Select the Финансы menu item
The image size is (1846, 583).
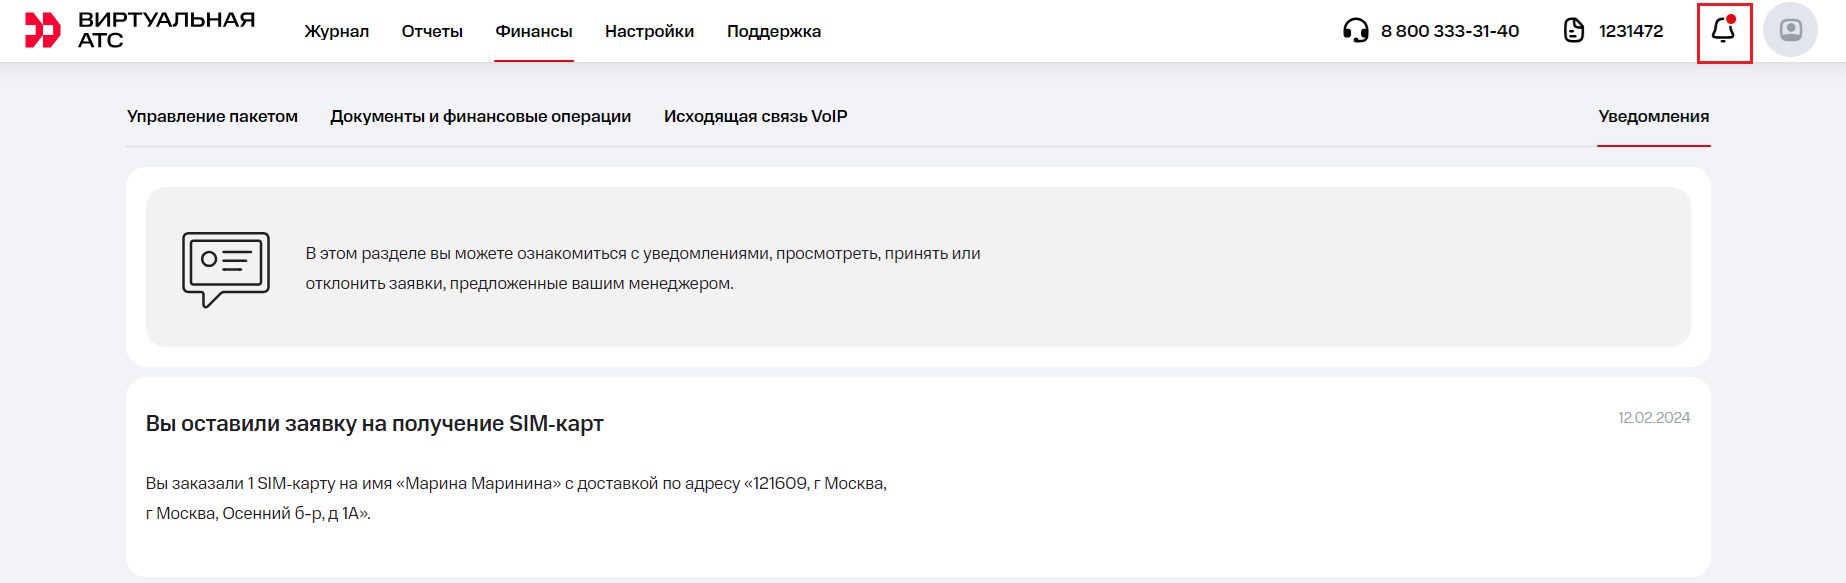click(534, 31)
